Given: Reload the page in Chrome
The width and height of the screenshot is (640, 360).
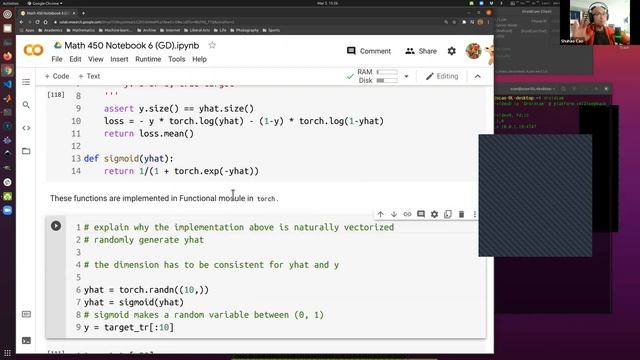Looking at the screenshot, I should click(38, 22).
